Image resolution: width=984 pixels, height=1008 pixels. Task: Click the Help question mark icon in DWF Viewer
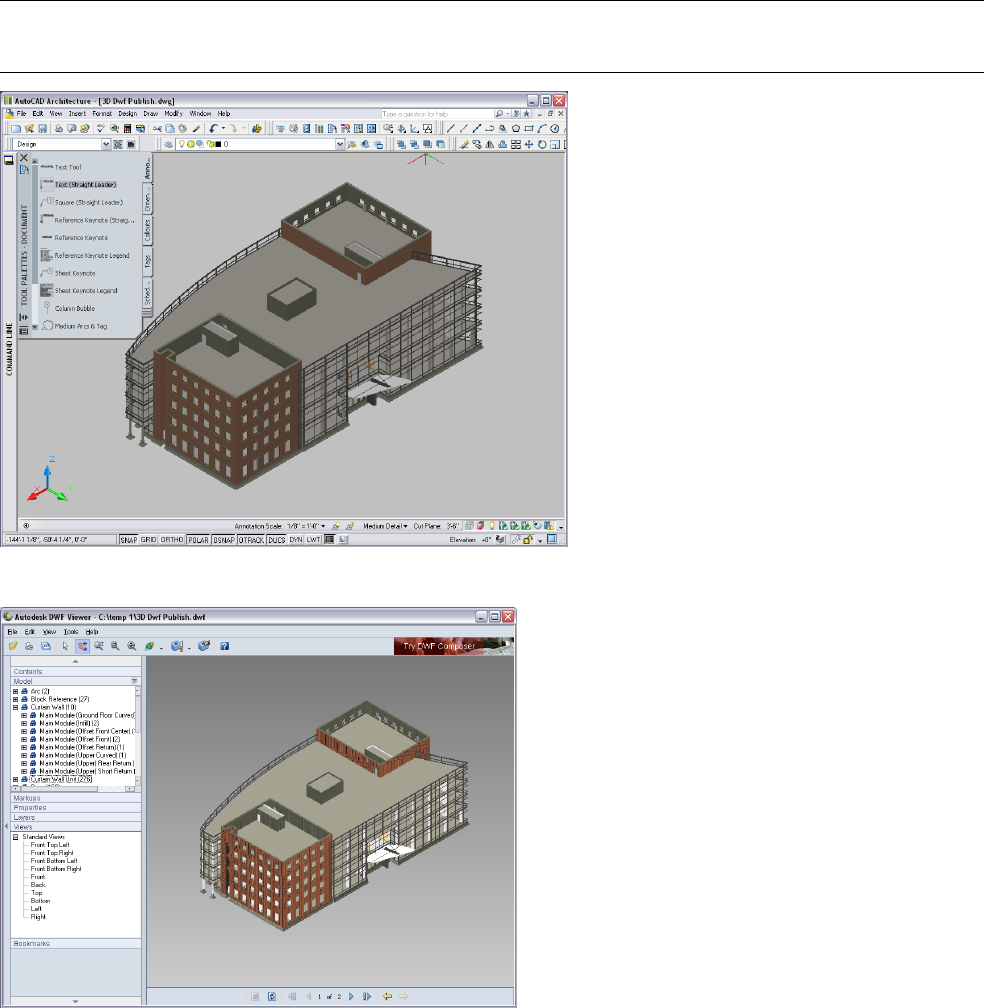click(224, 646)
